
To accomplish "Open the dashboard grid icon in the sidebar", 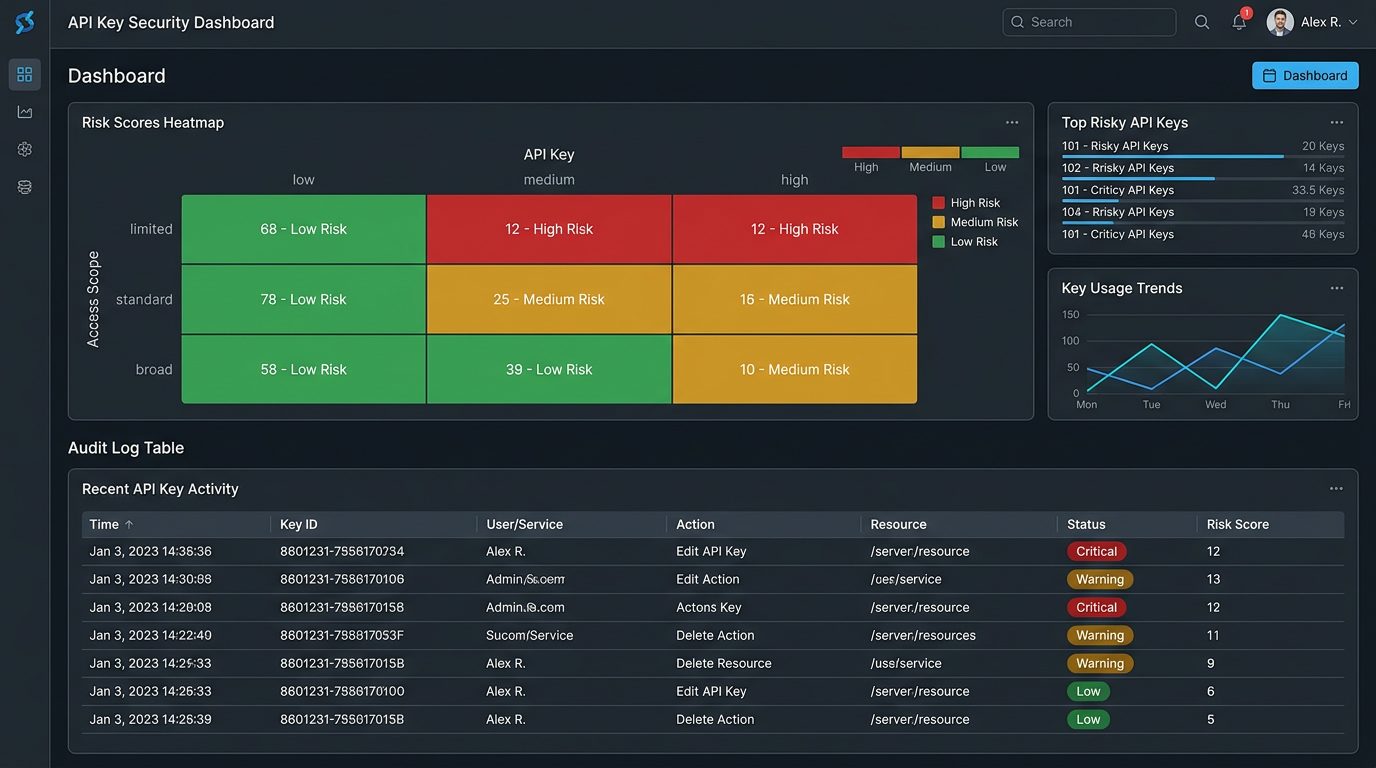I will pyautogui.click(x=25, y=74).
